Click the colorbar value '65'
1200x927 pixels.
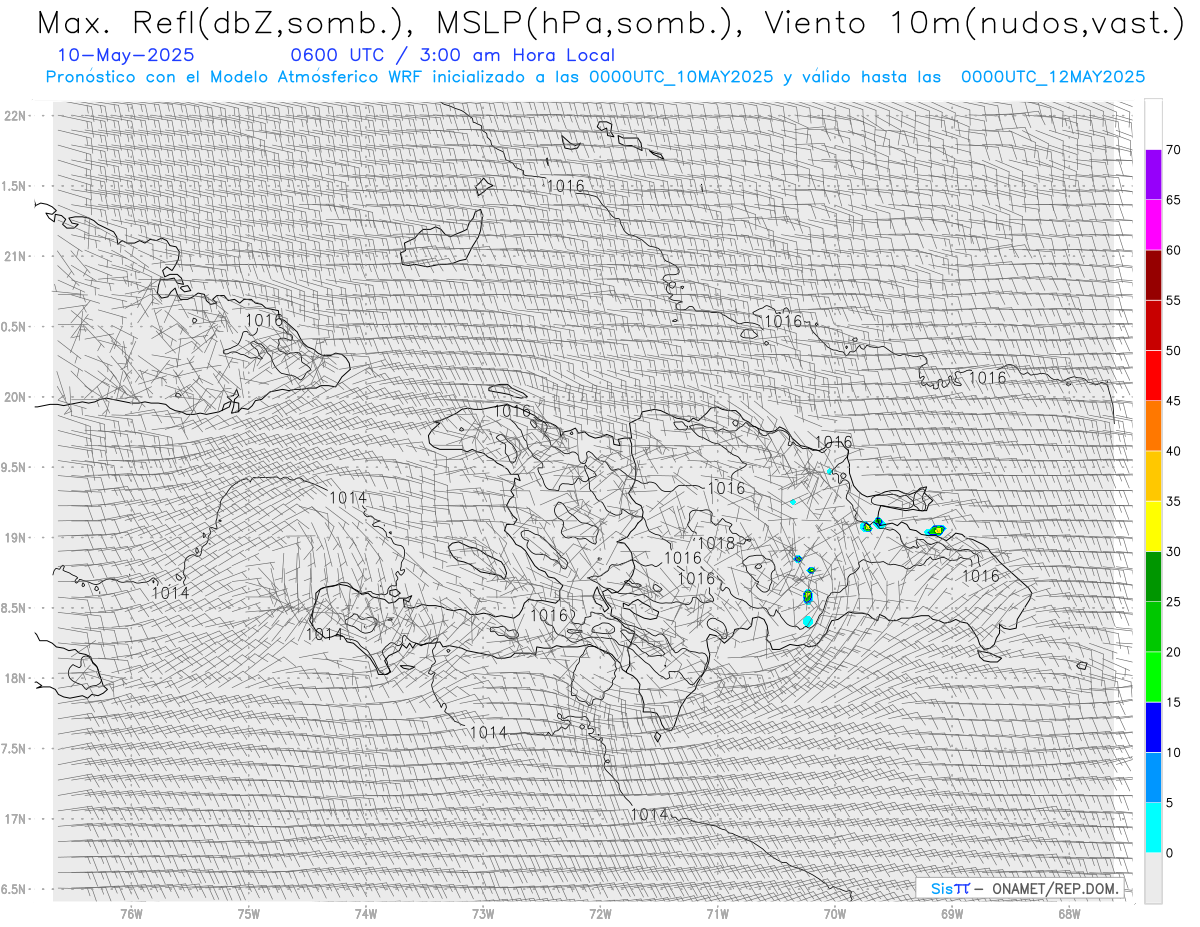[1173, 200]
